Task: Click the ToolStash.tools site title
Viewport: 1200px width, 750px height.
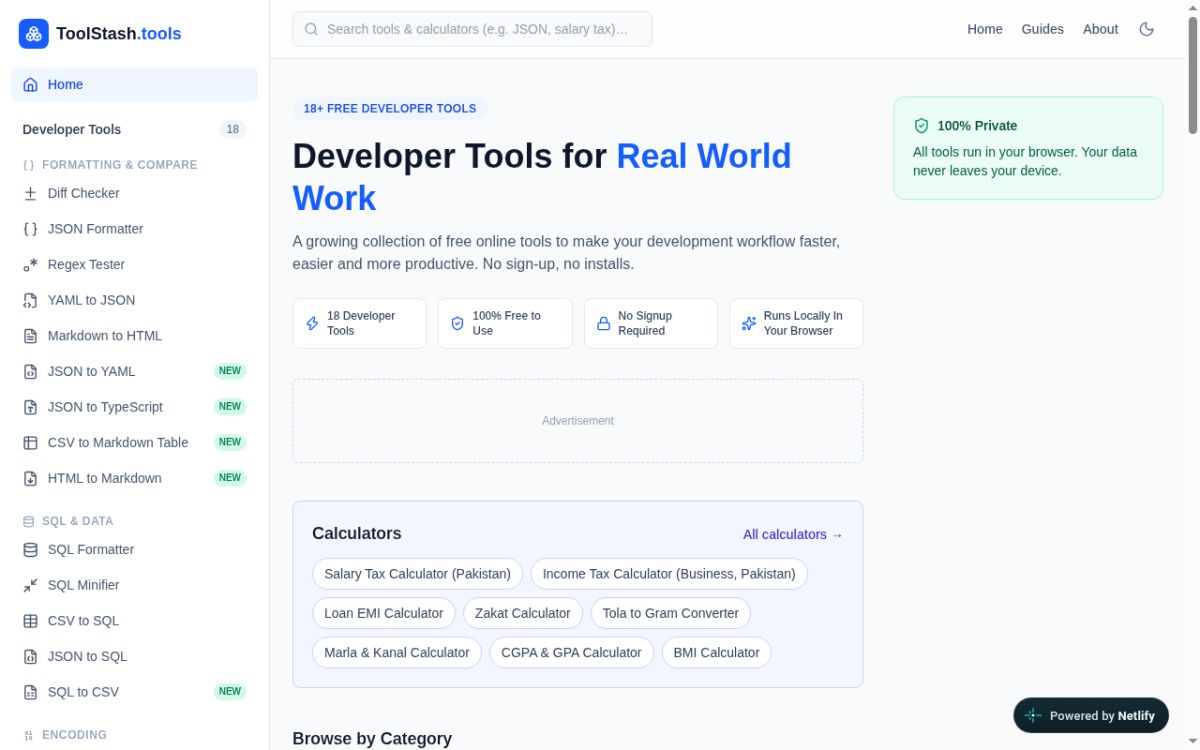Action: [119, 34]
